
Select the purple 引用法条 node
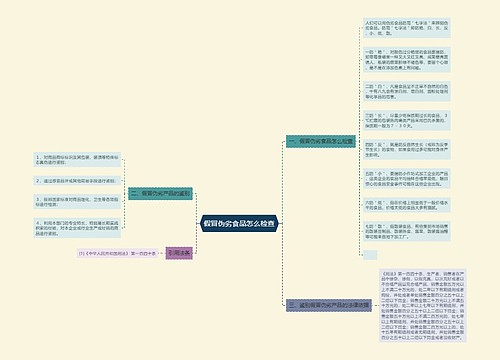click(x=179, y=253)
